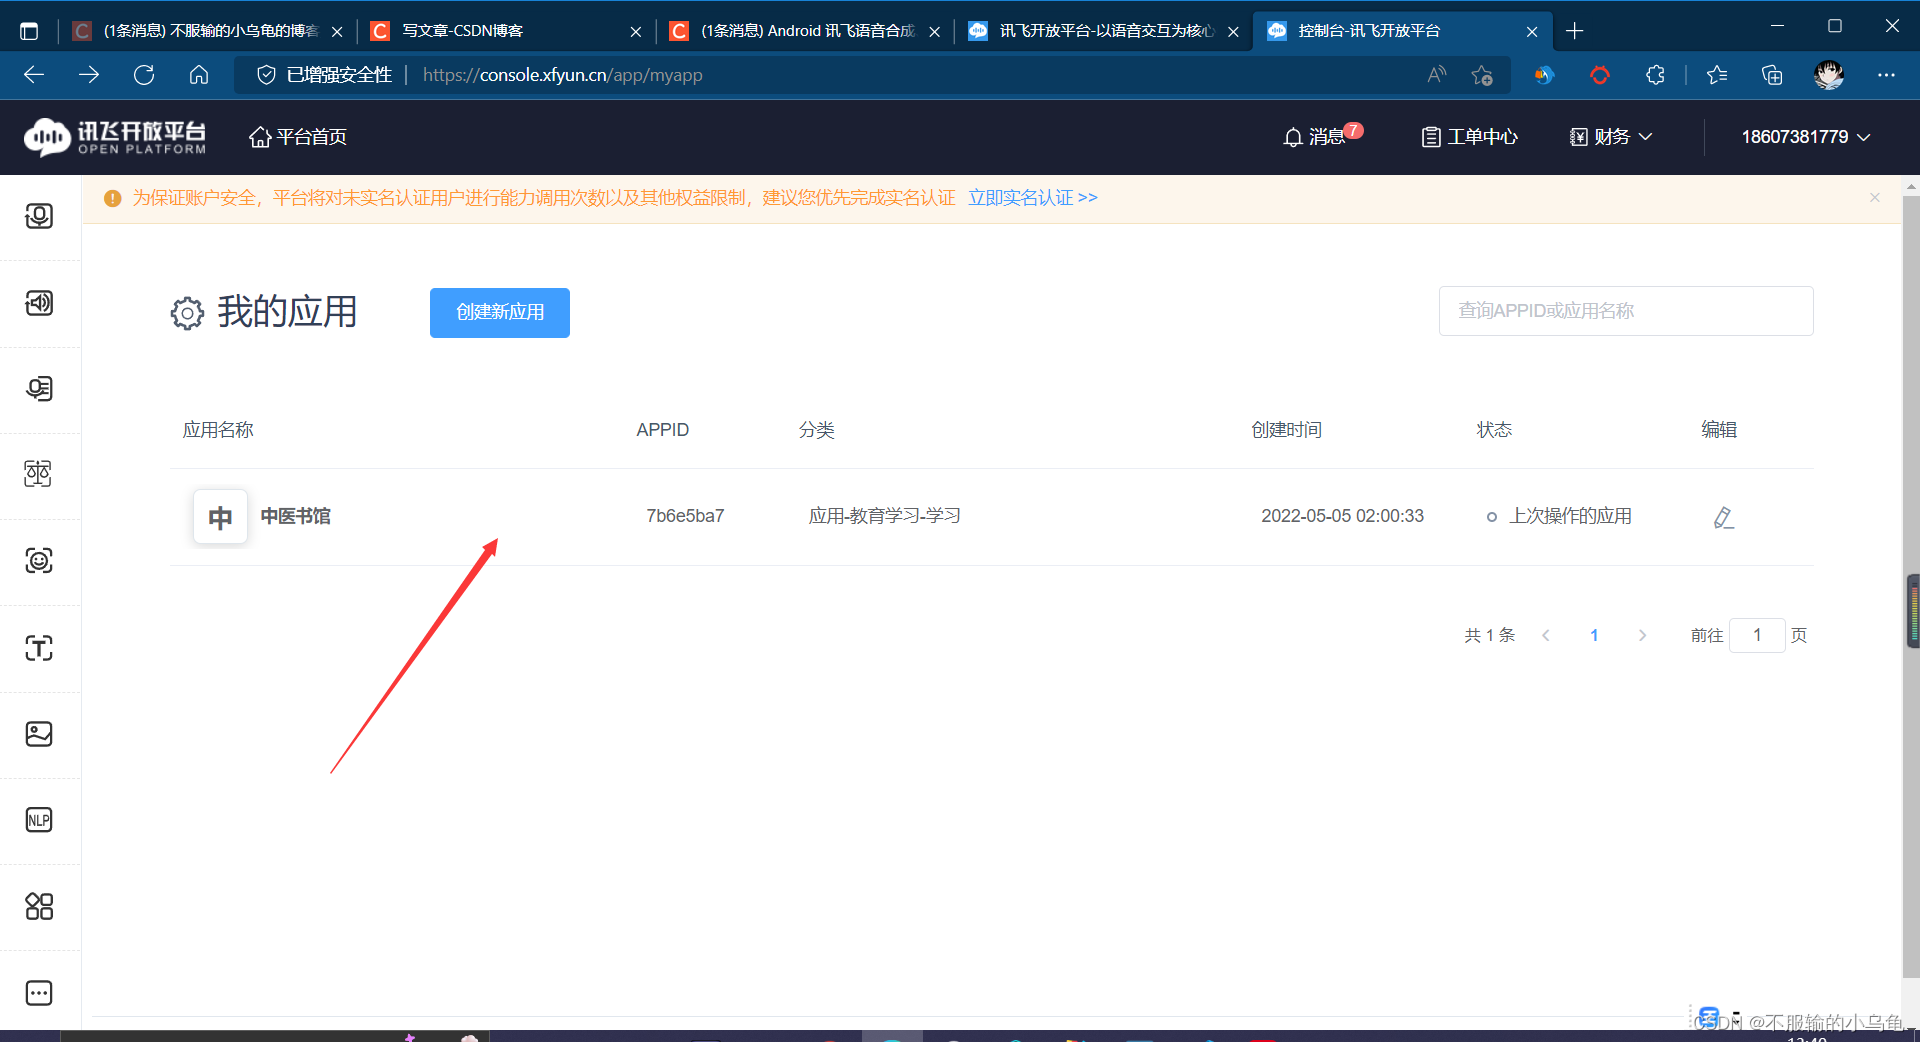This screenshot has width=1920, height=1042.
Task: Click the browser address bar URL
Action: coord(562,75)
